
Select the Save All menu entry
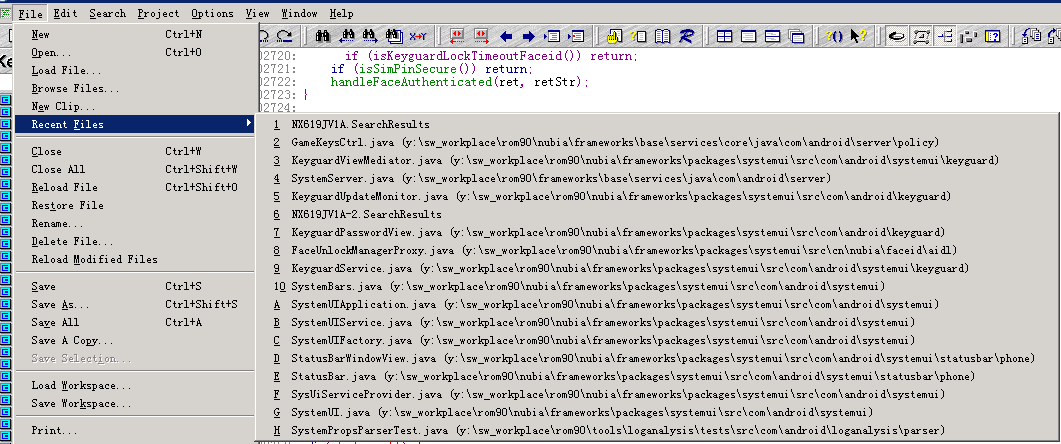click(x=135, y=322)
